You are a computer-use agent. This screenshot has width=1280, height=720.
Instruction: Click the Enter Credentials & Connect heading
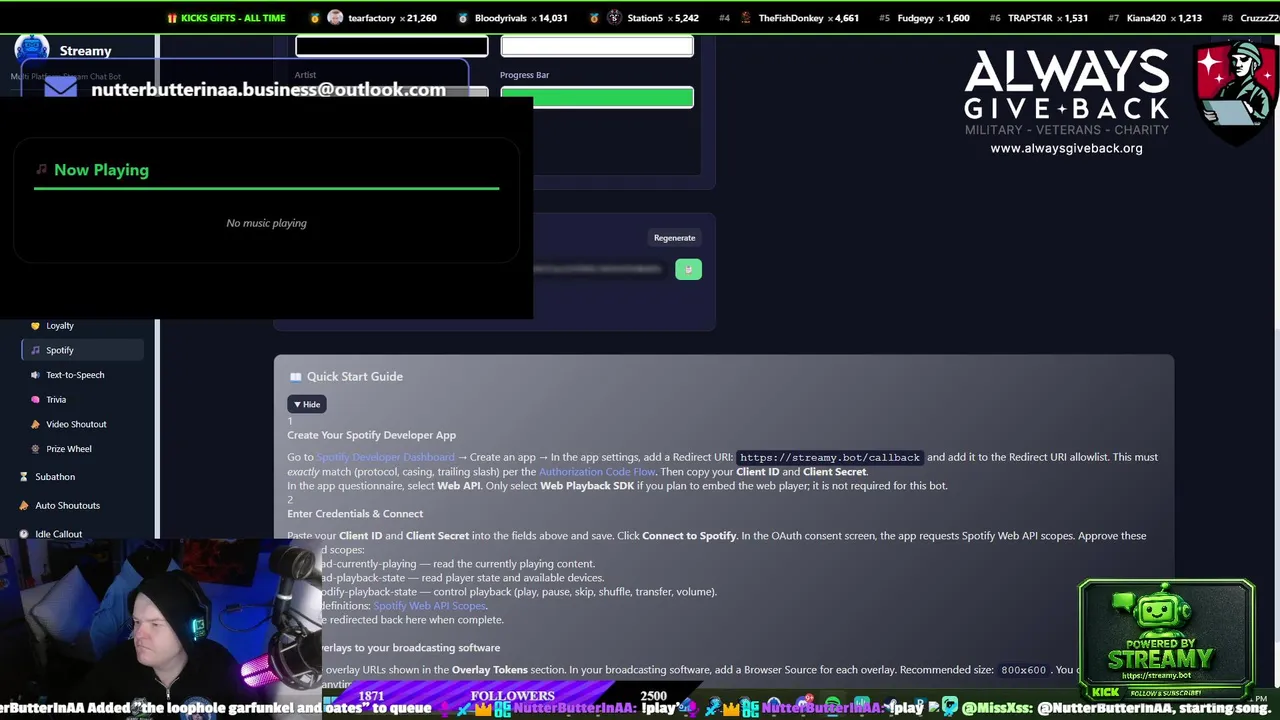coord(355,514)
